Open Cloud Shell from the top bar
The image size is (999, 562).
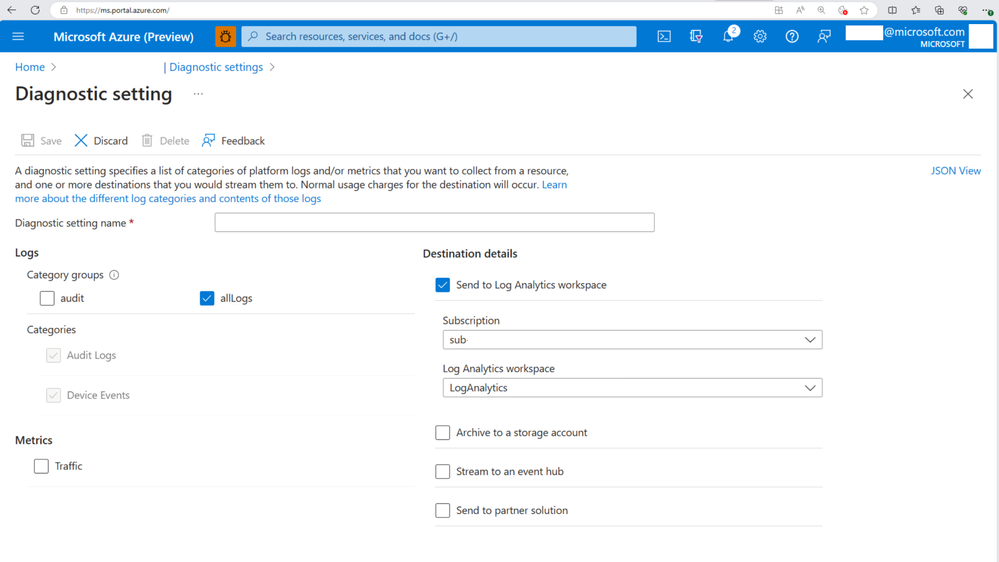click(664, 36)
